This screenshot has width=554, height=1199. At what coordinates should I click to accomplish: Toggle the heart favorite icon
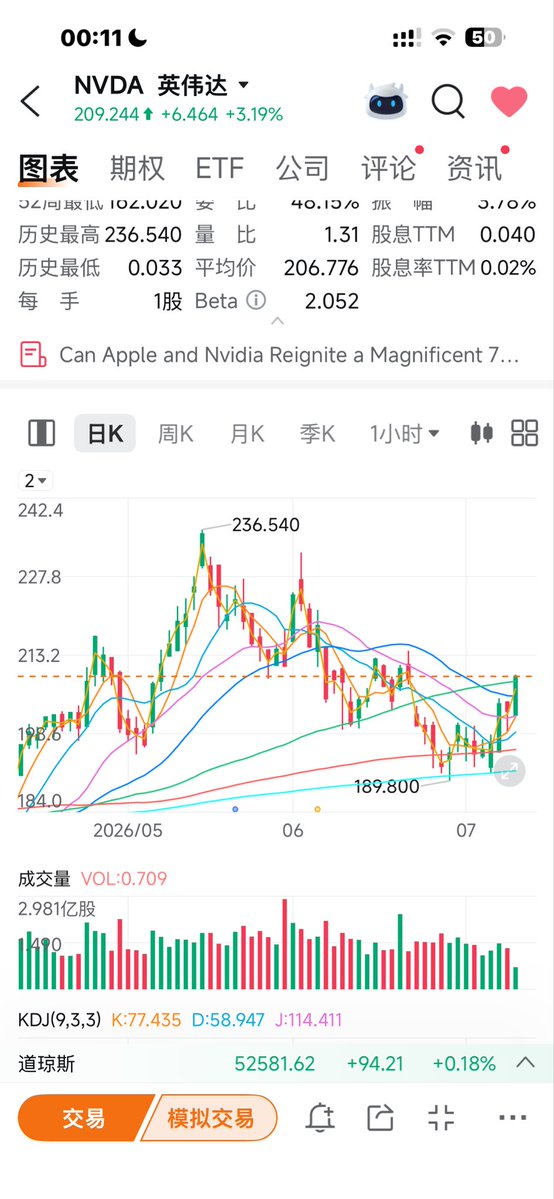click(509, 101)
